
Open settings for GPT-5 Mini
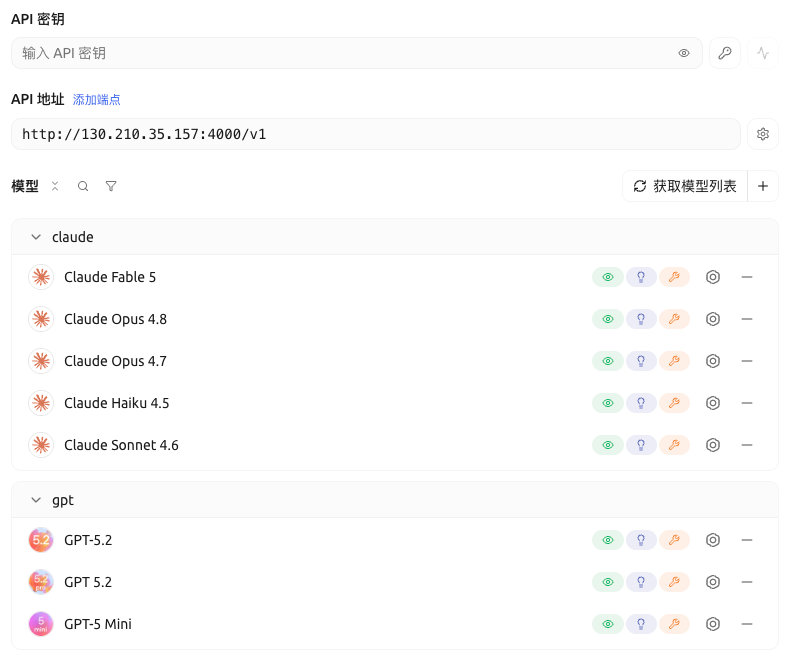(x=712, y=624)
